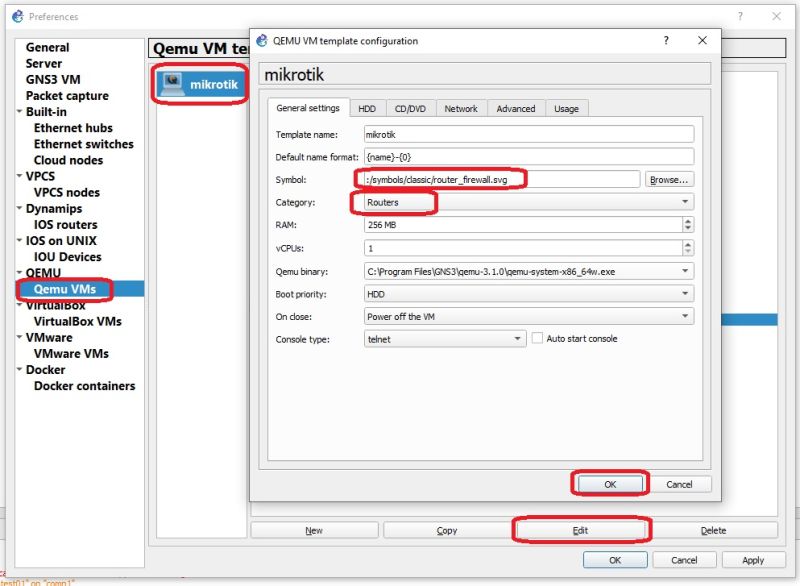This screenshot has width=800, height=586.
Task: Click the Edit template button
Action: 580,530
